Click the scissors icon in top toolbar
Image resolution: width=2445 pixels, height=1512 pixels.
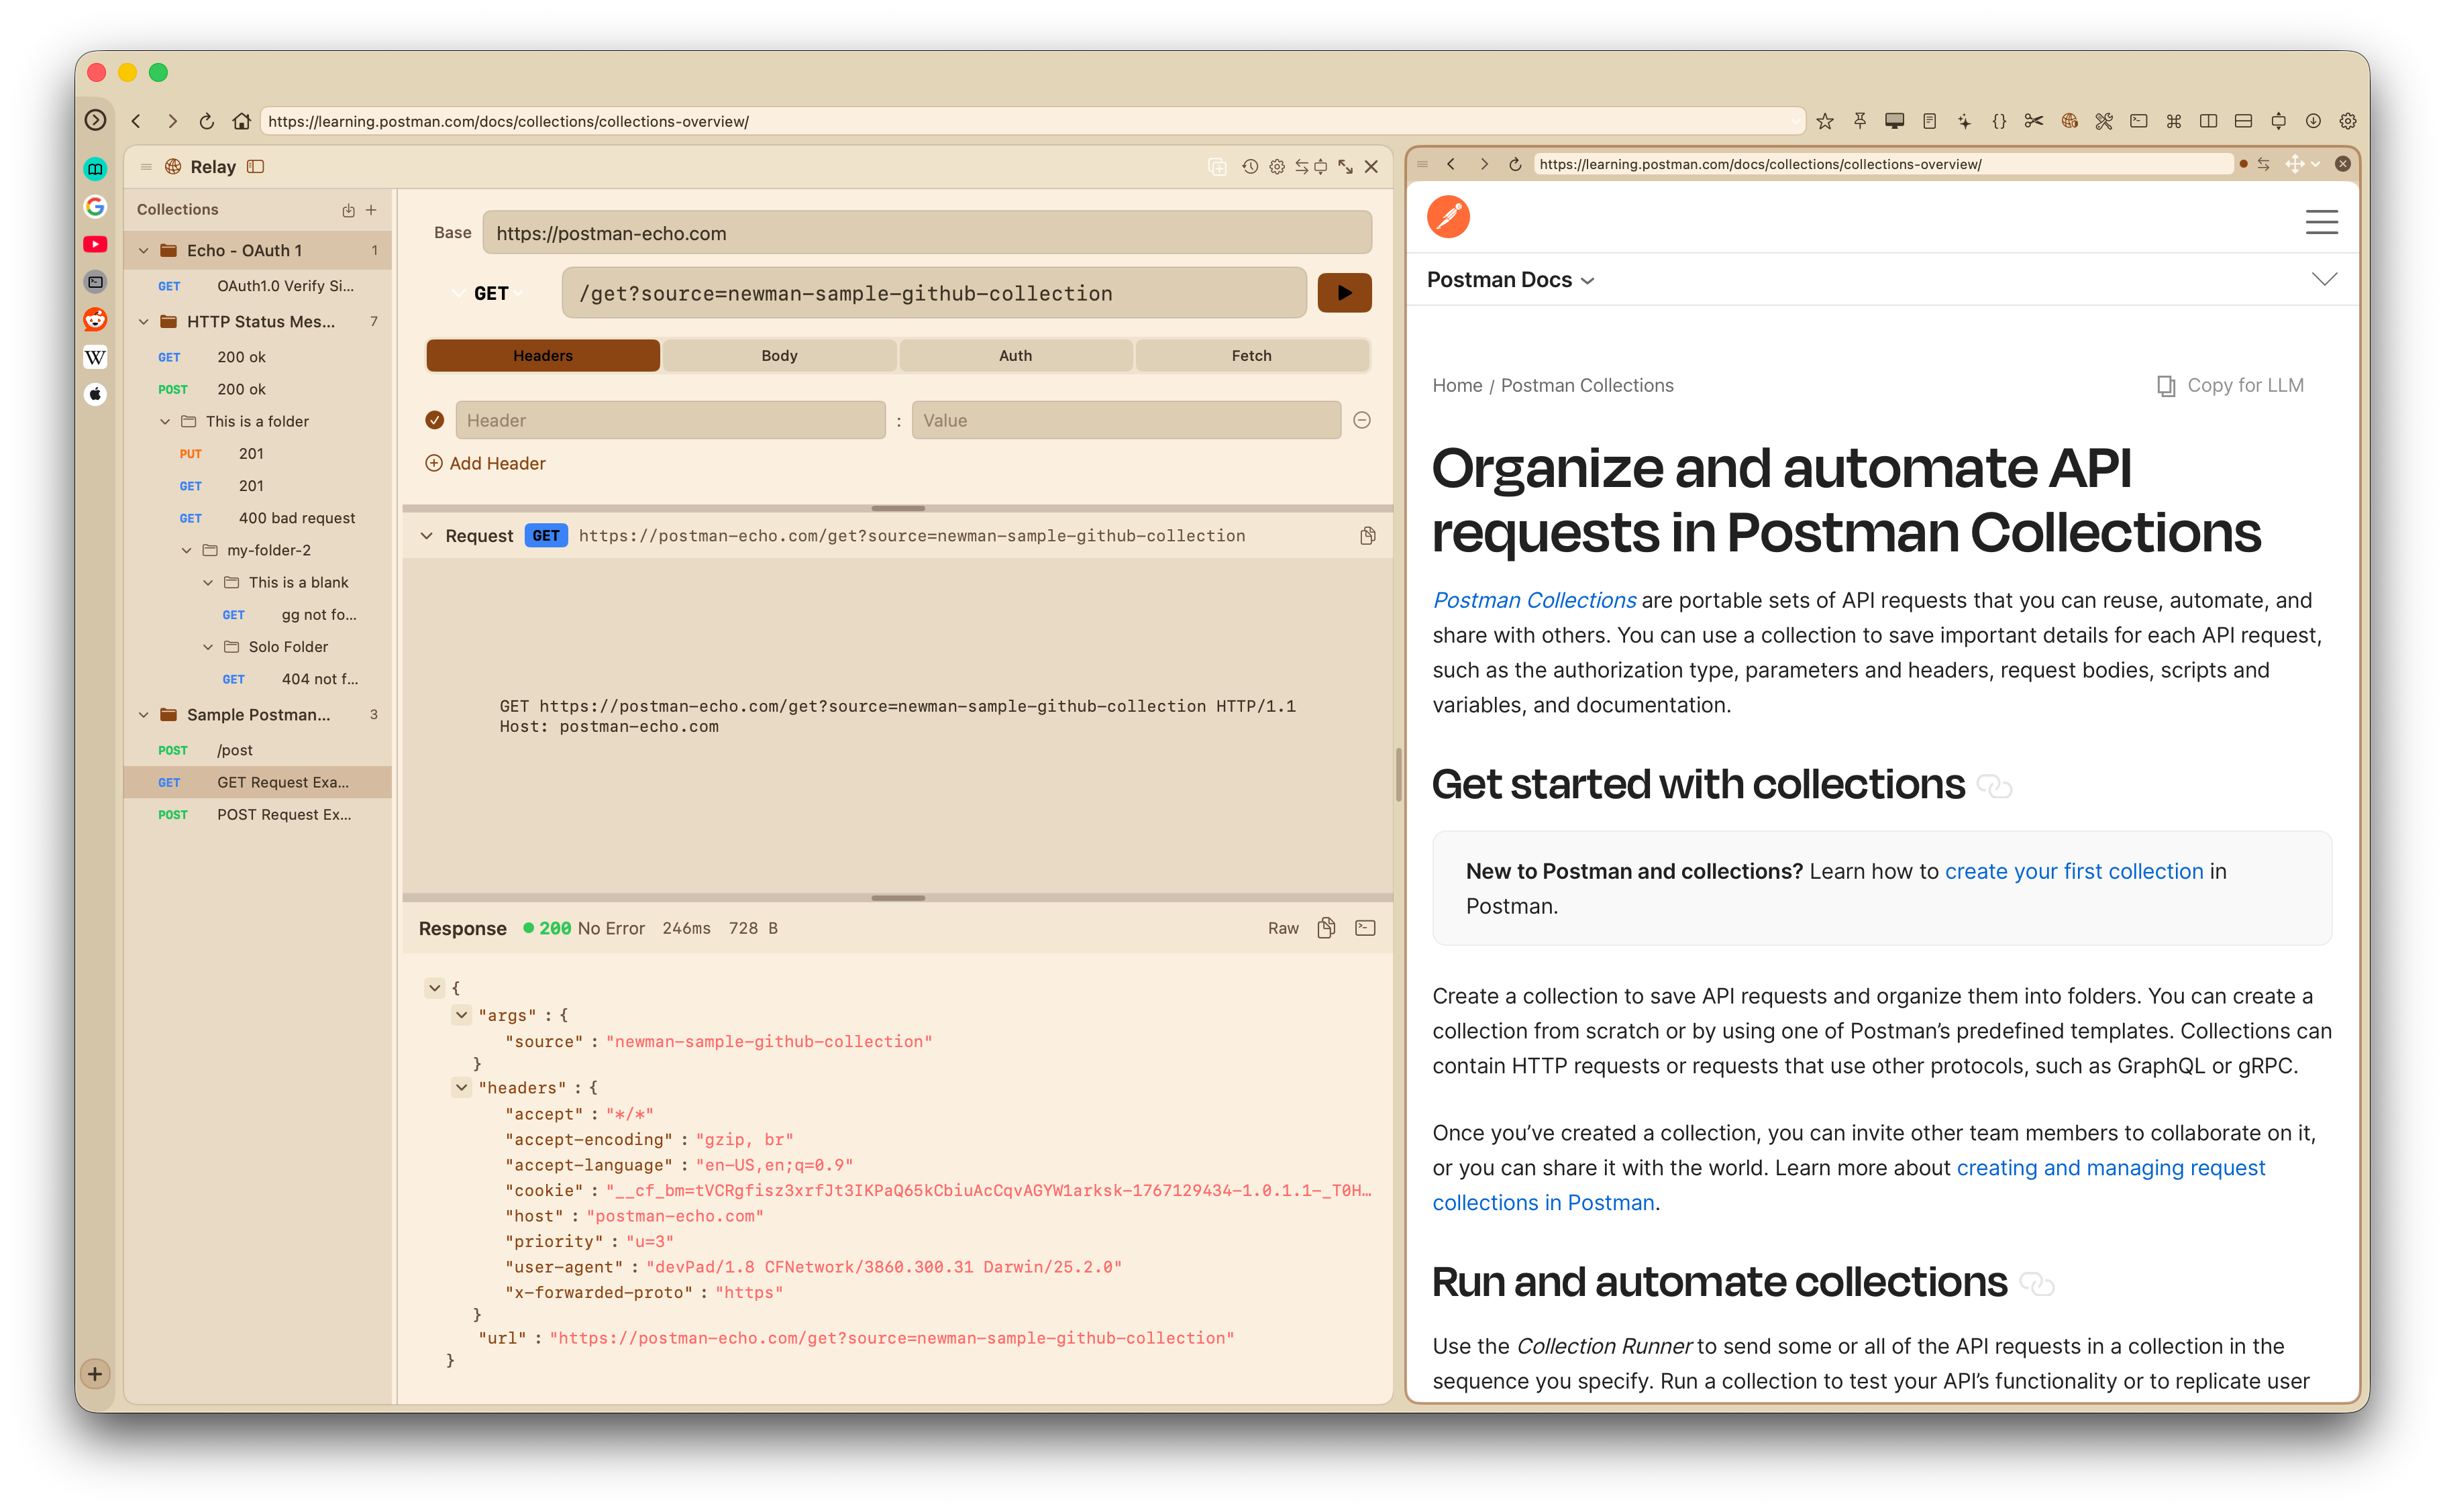tap(2033, 121)
